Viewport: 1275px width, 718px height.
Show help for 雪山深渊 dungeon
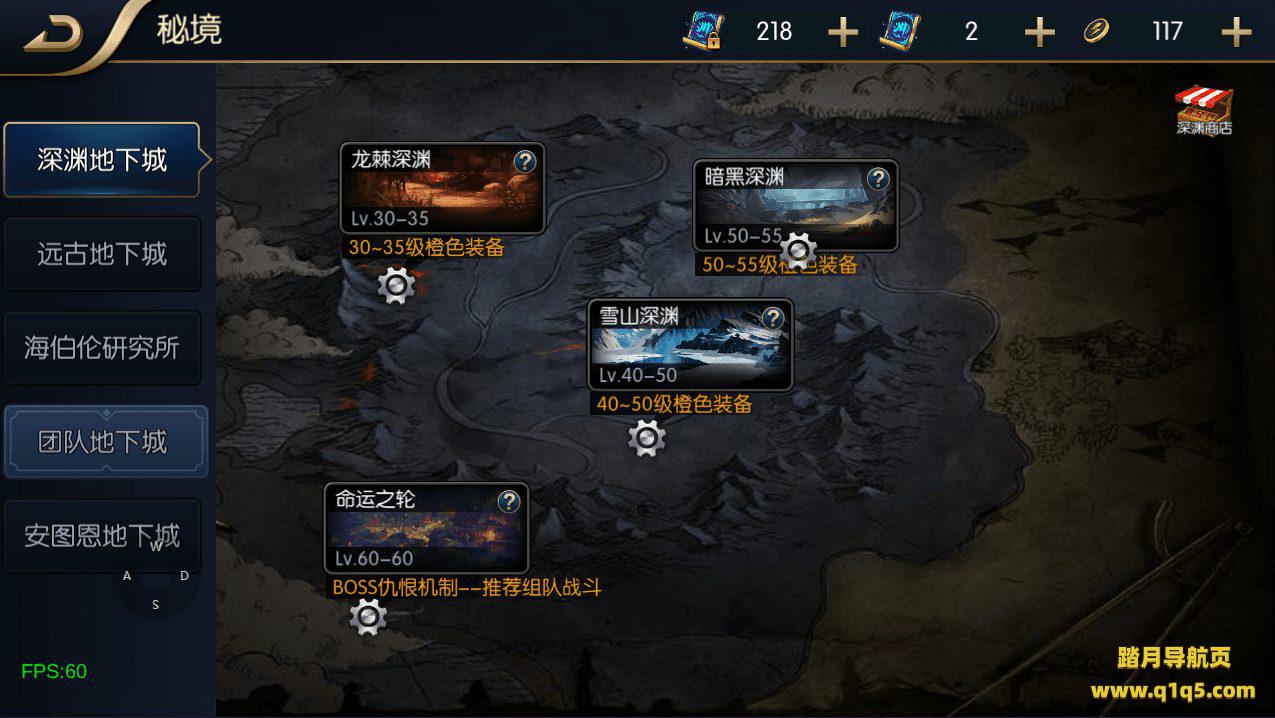(x=773, y=318)
